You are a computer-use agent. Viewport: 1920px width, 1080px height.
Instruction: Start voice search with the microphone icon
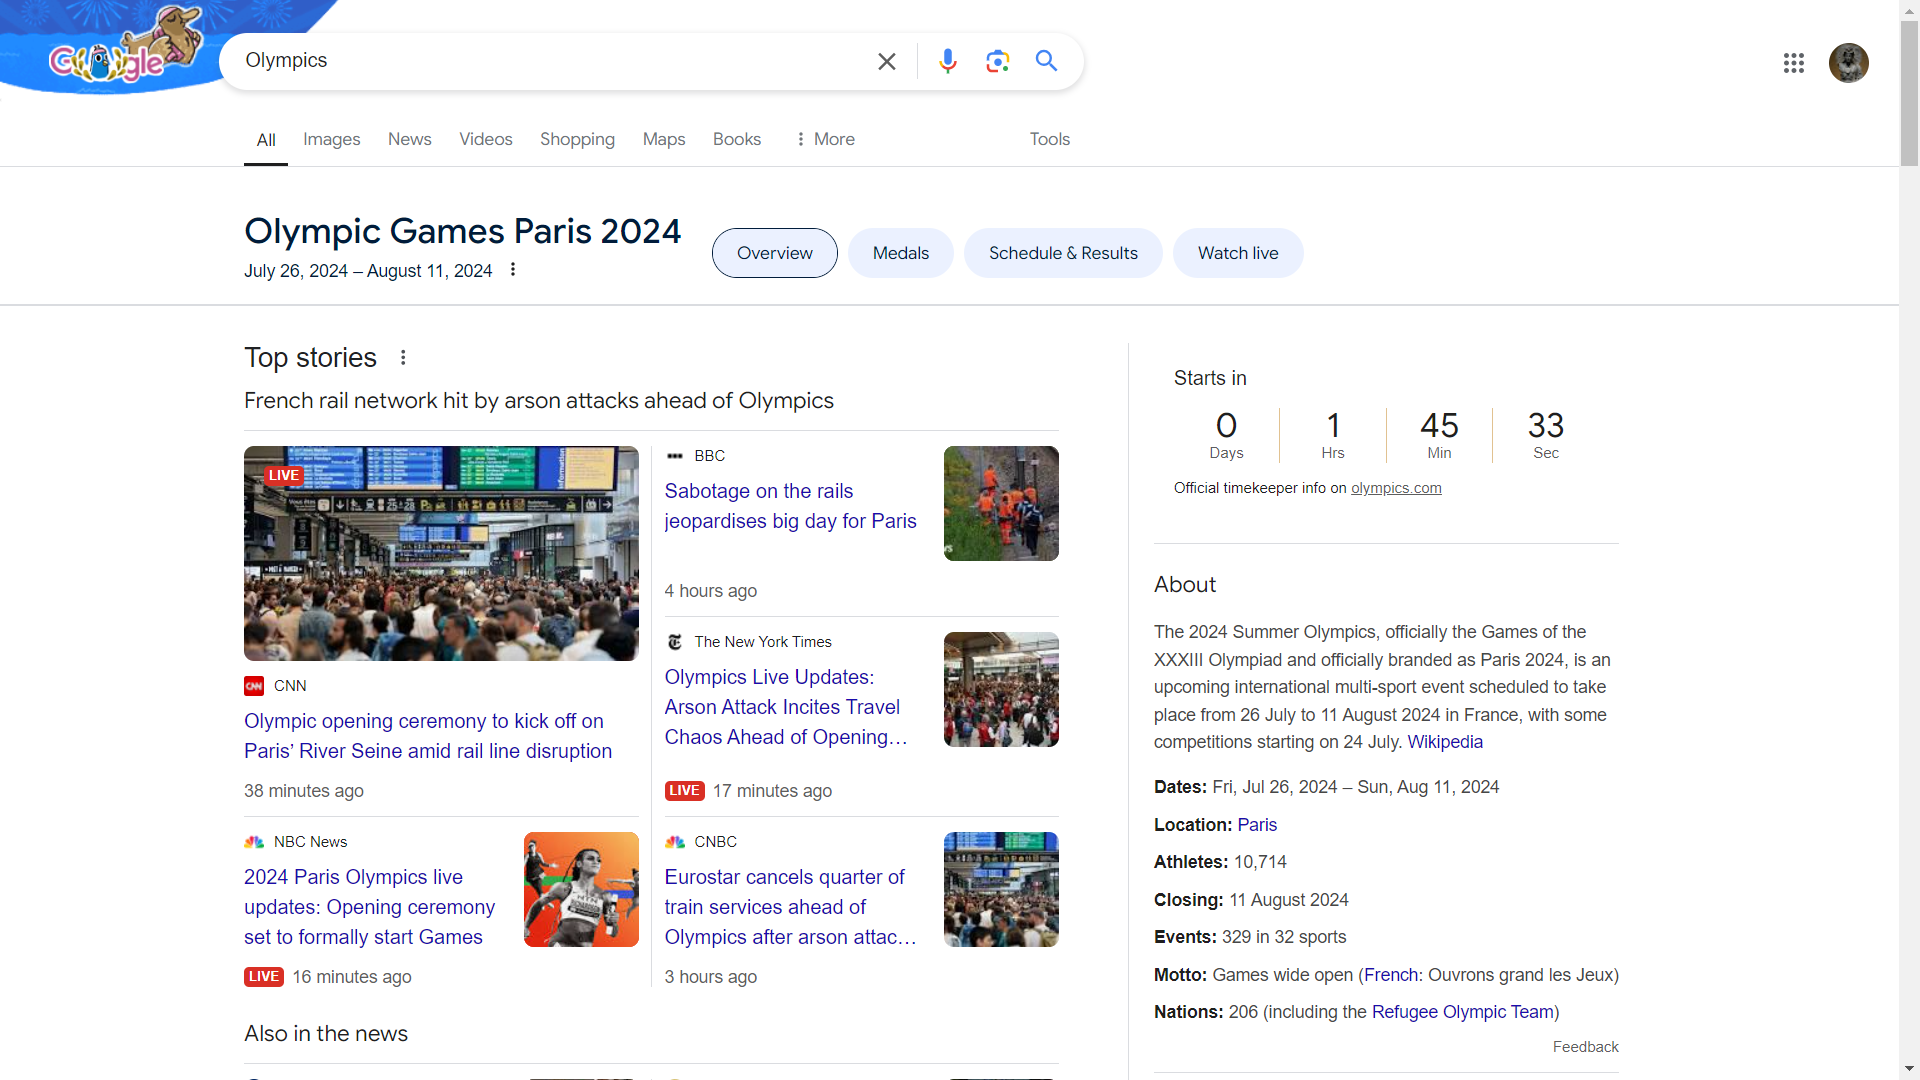pos(947,62)
